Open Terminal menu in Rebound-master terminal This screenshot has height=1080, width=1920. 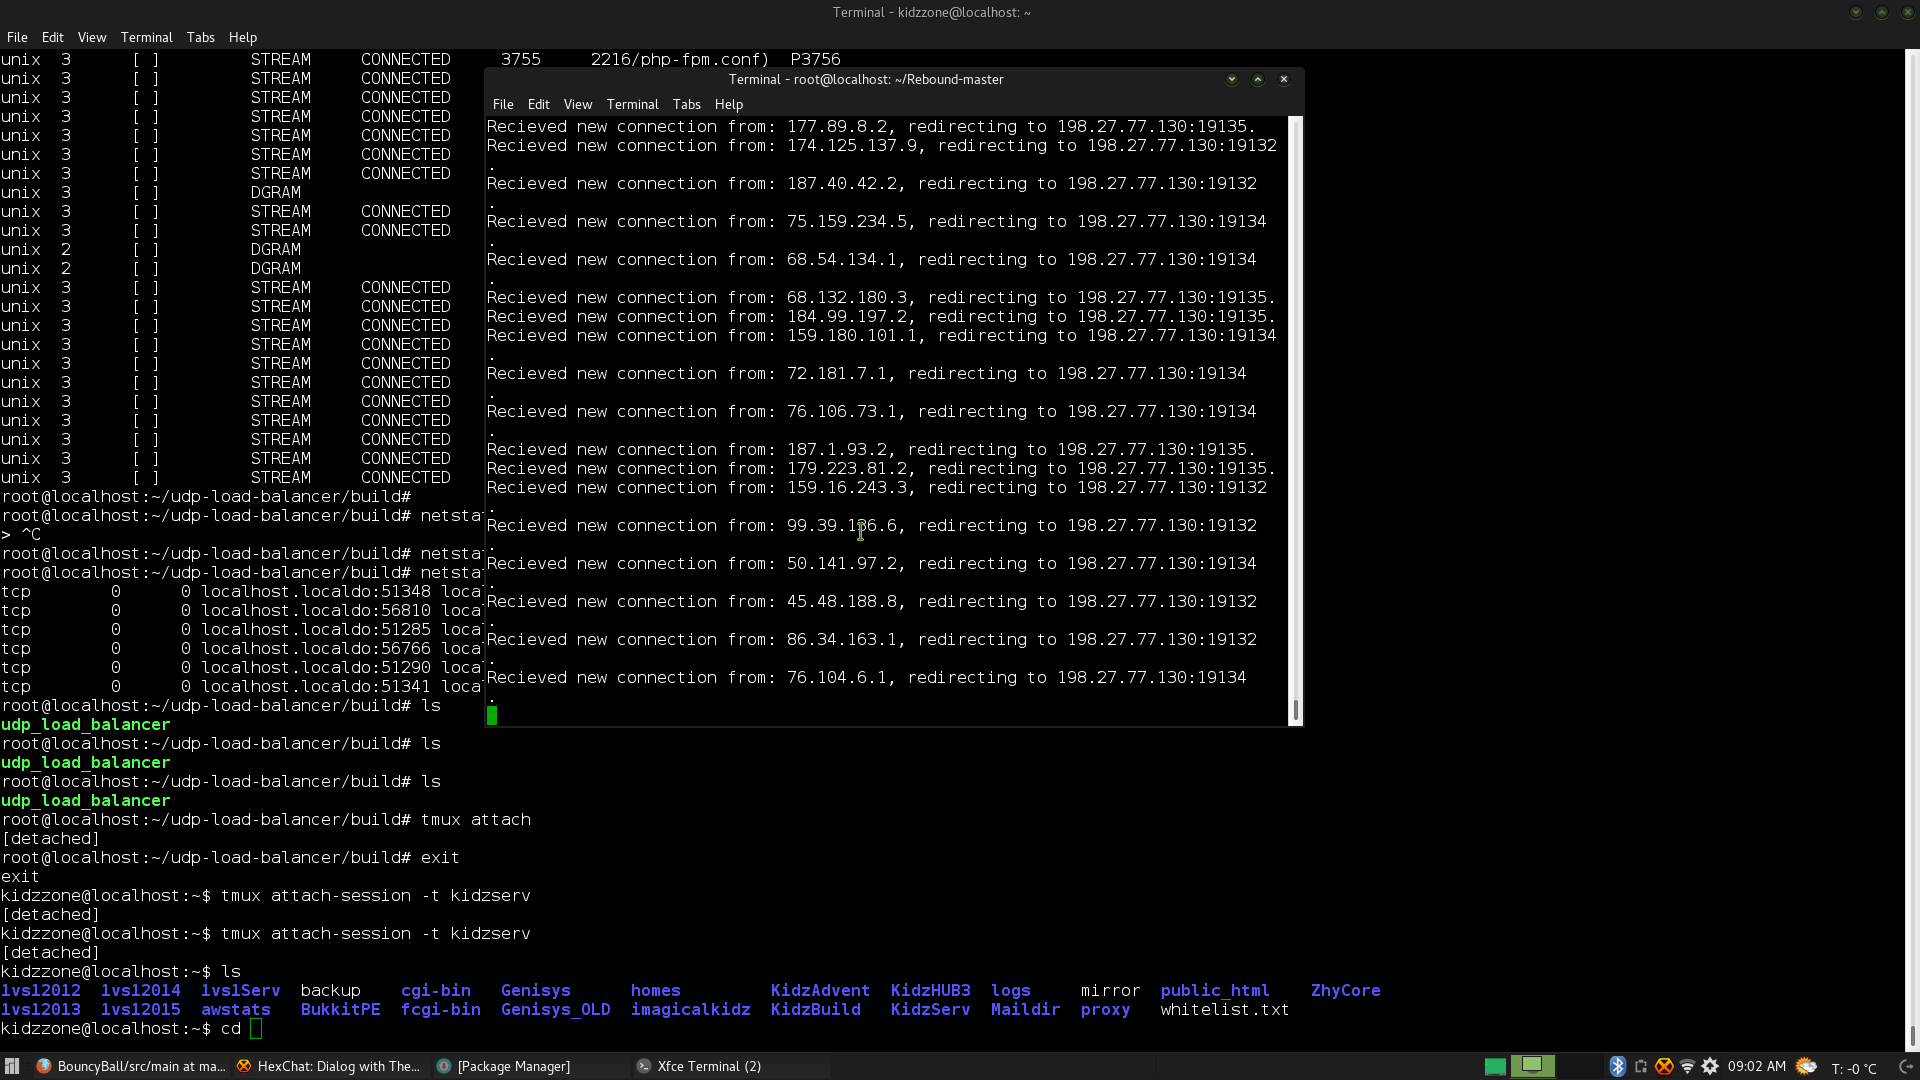coord(632,104)
